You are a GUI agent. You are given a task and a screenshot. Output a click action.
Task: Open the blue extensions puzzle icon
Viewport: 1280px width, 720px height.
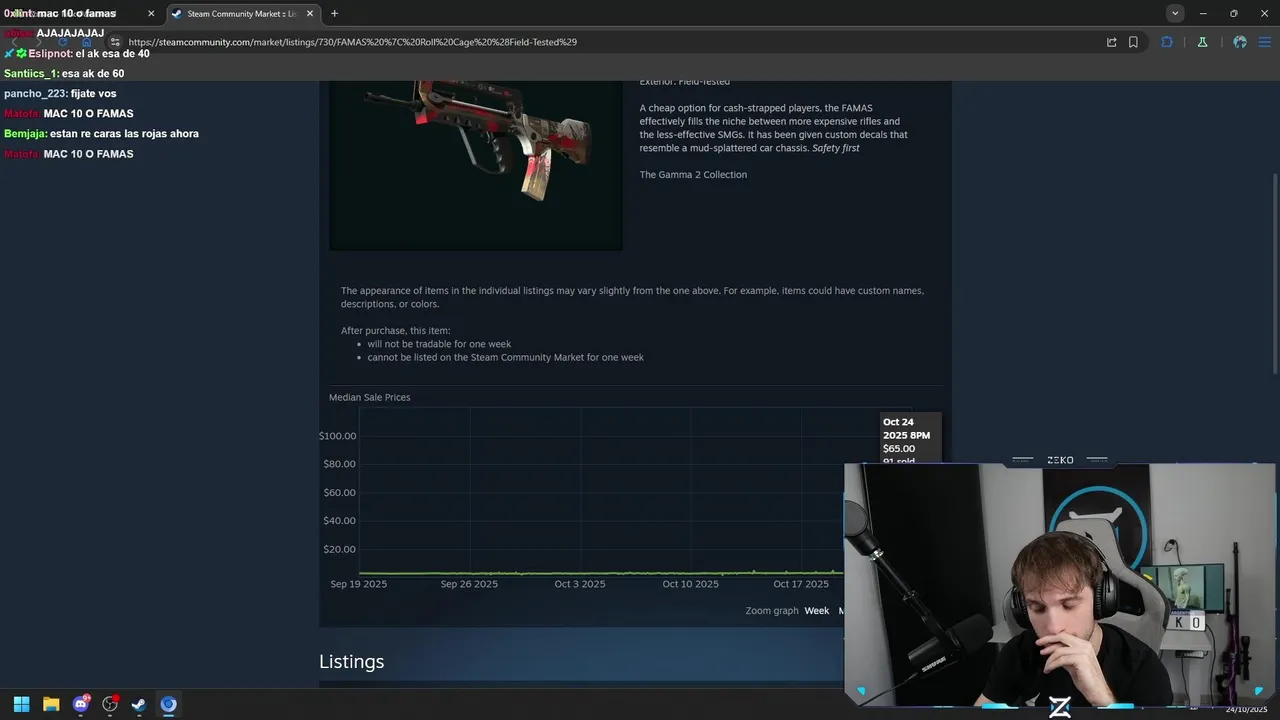point(1167,42)
